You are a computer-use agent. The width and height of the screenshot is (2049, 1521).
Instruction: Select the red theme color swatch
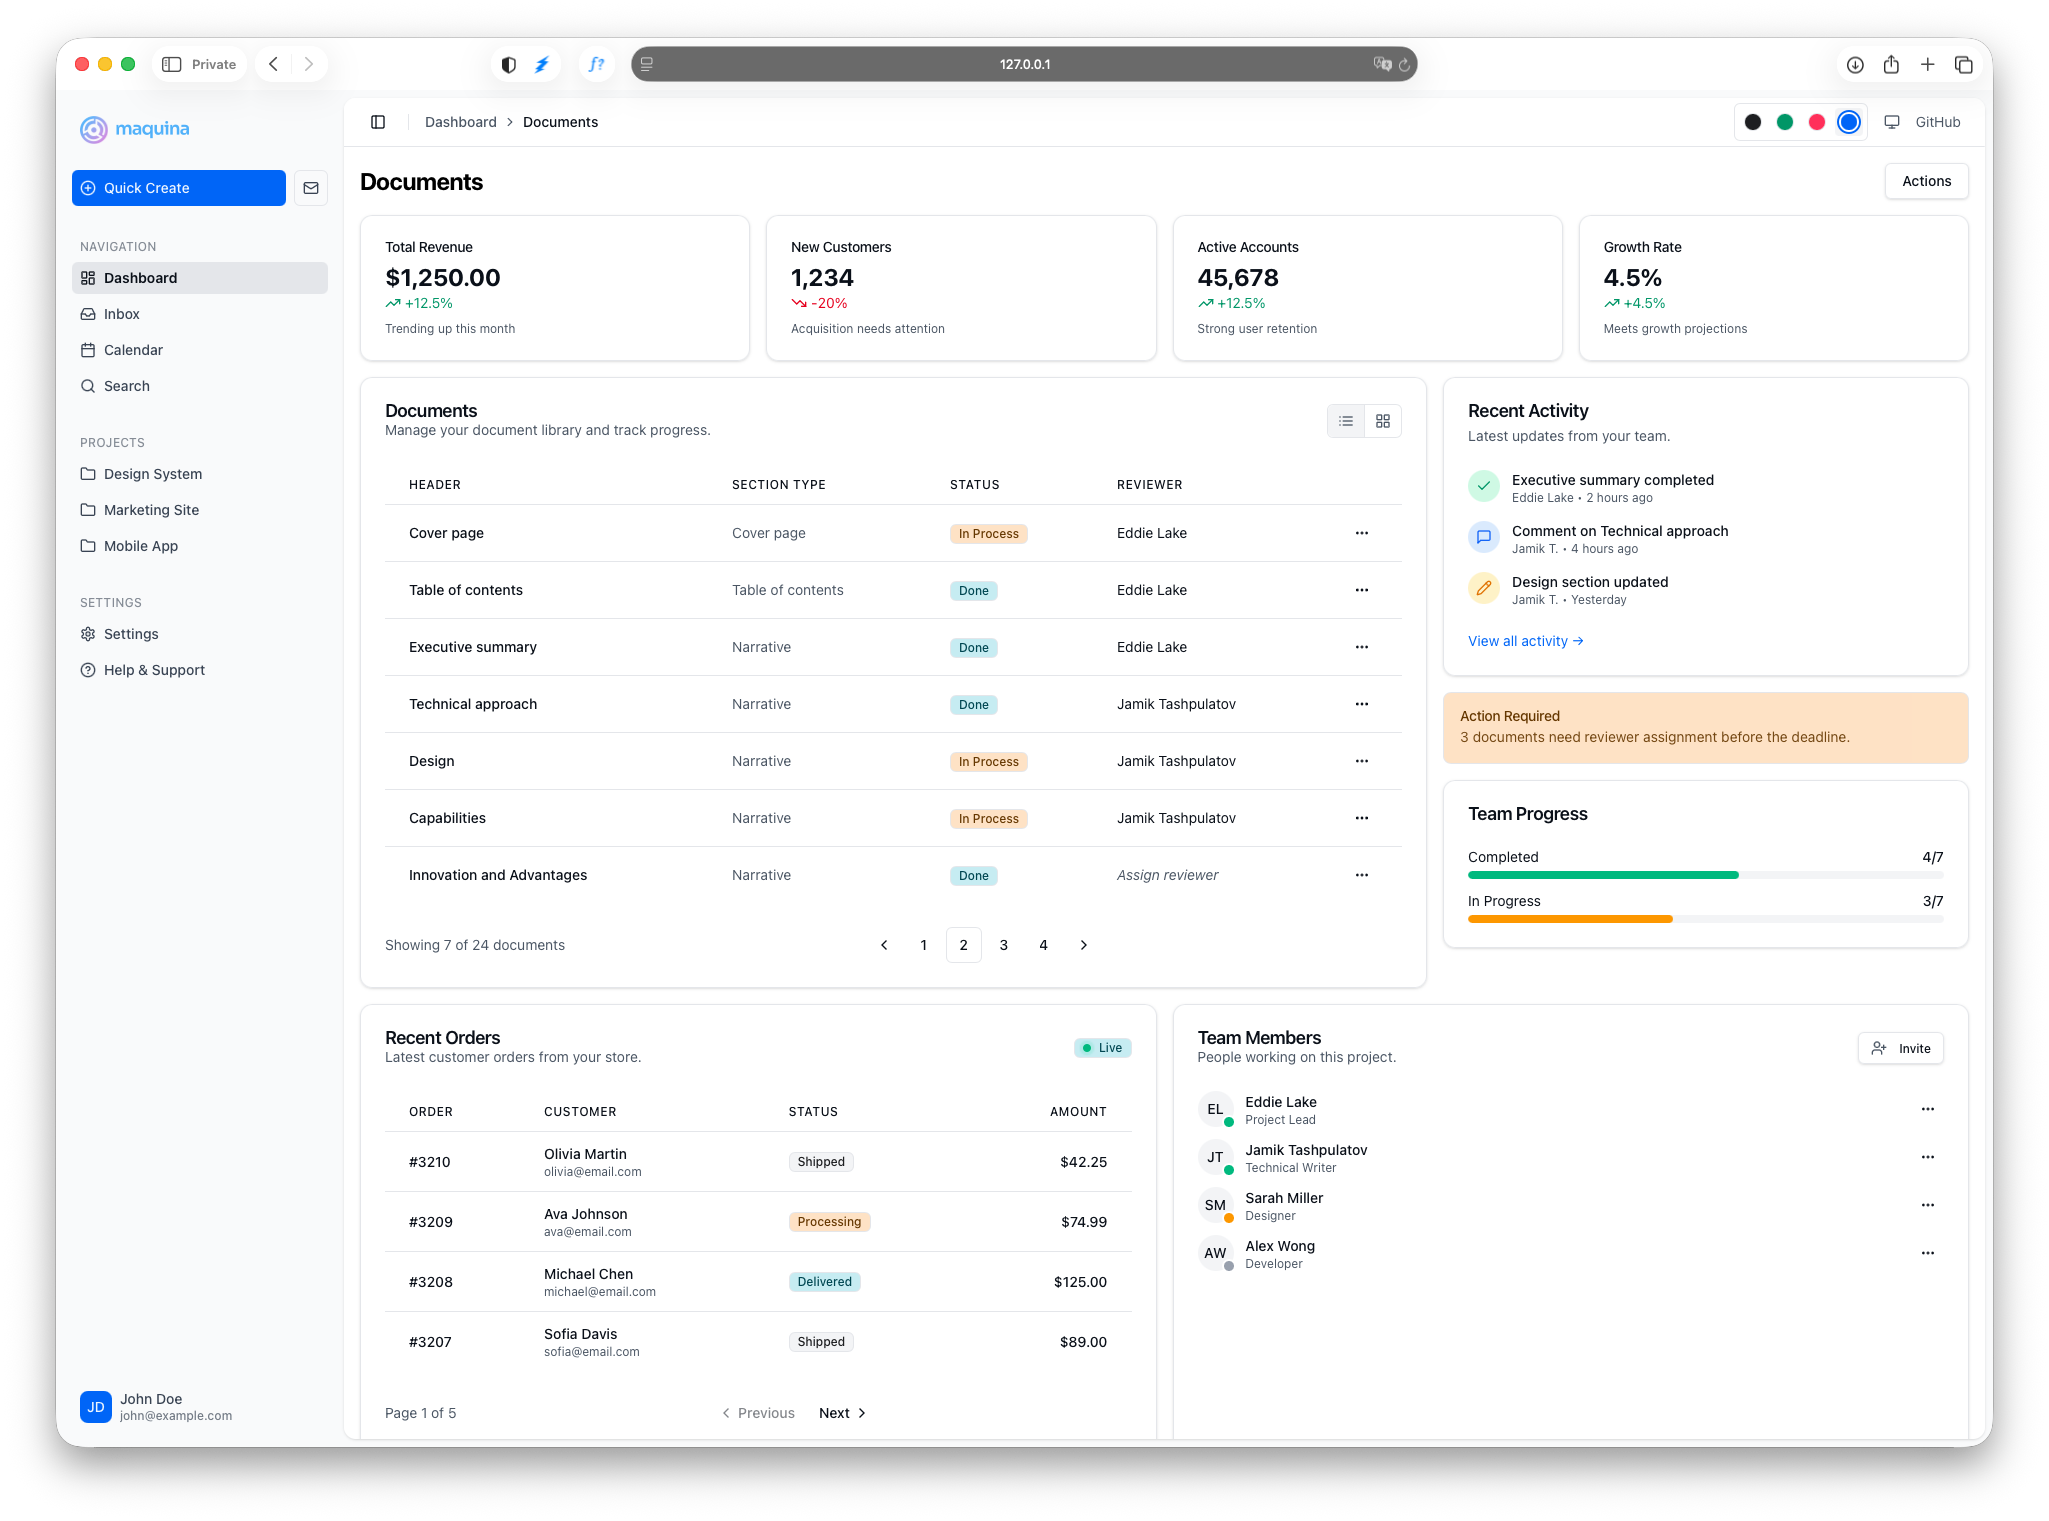point(1817,122)
